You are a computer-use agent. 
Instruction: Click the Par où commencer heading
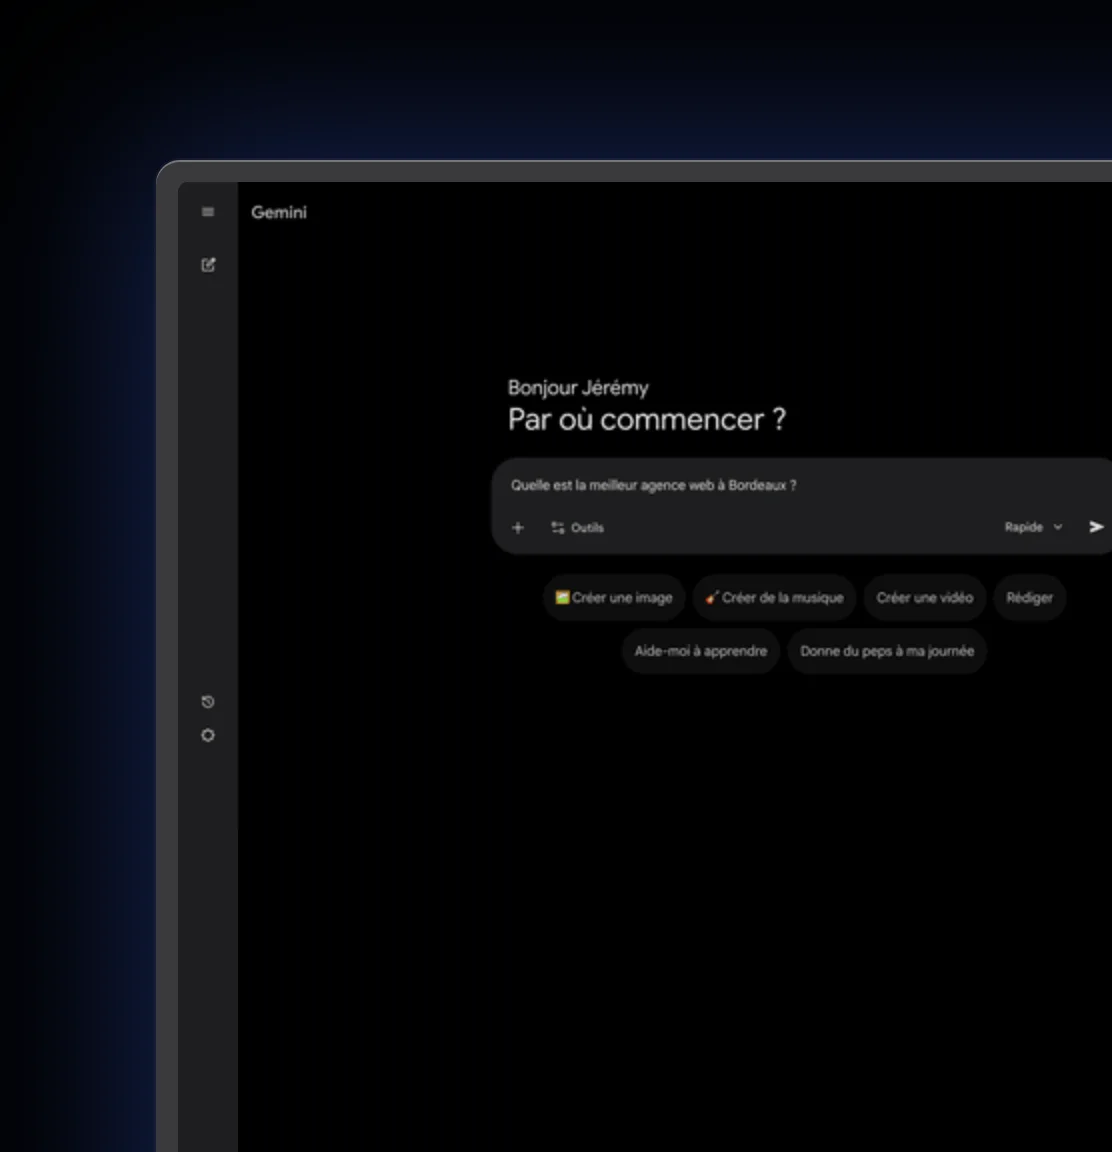tap(647, 420)
